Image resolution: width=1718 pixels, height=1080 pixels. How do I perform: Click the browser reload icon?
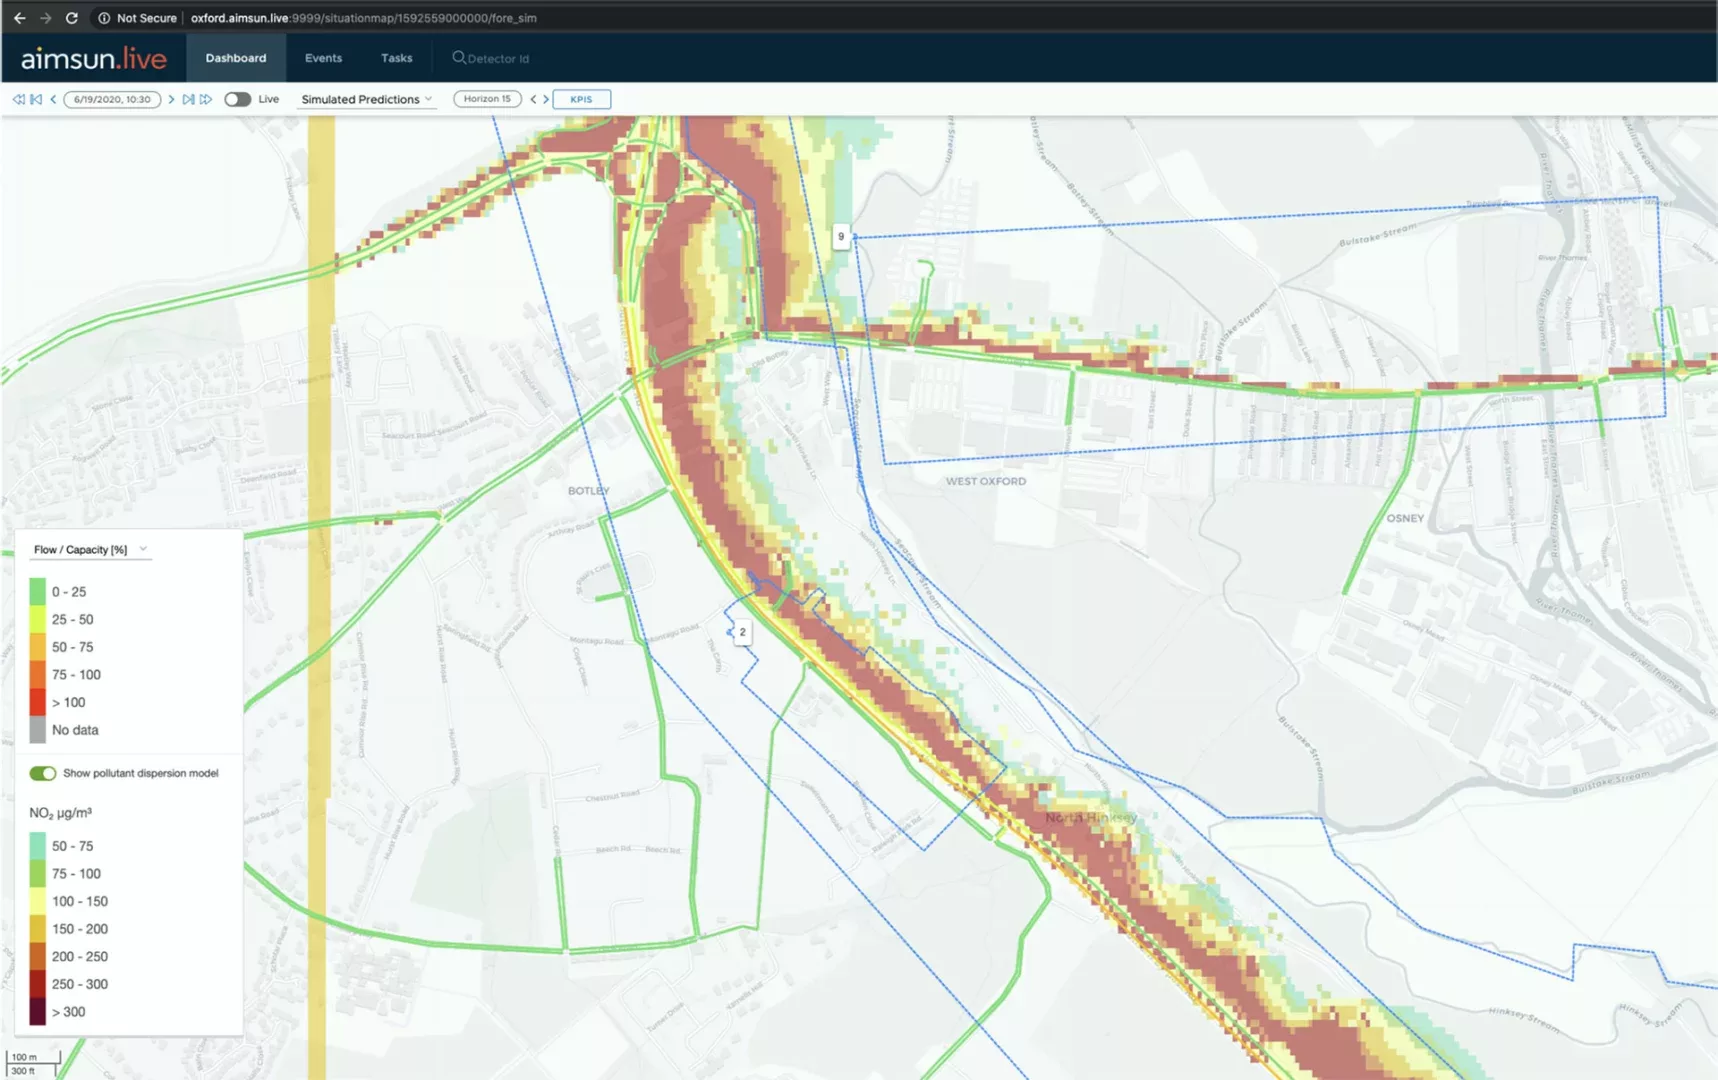[x=72, y=18]
